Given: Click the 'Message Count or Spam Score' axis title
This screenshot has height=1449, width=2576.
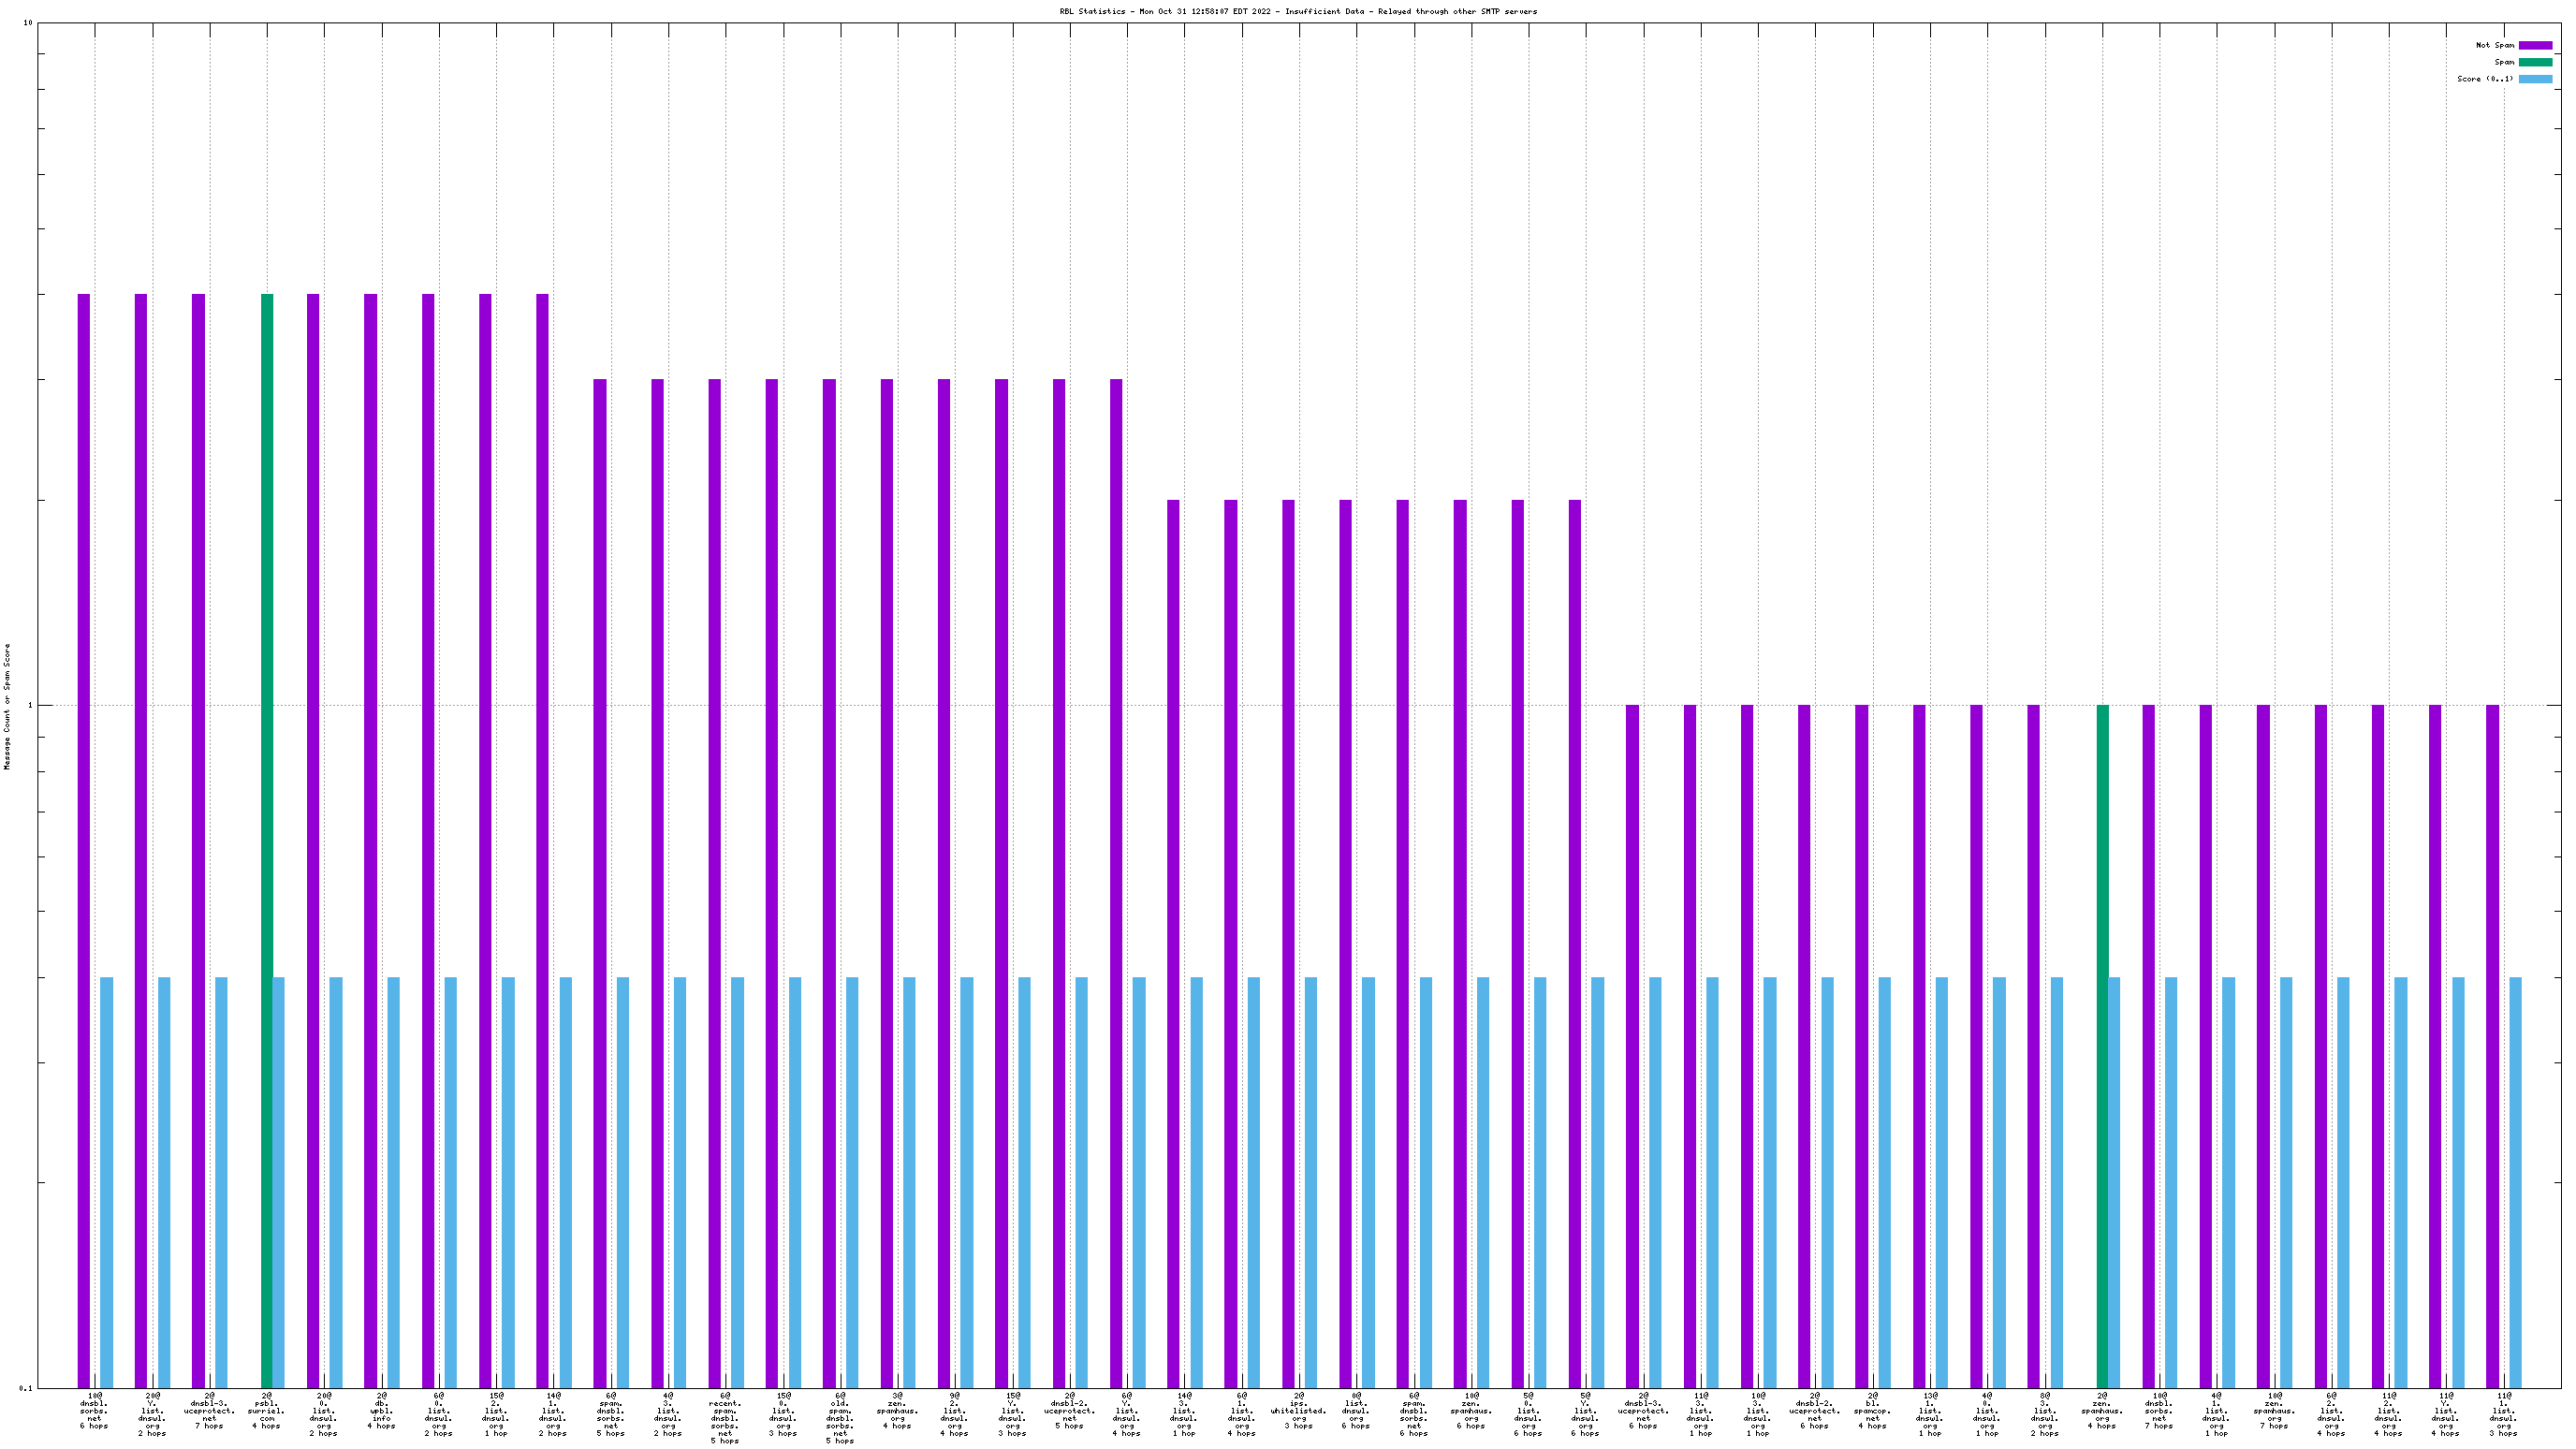Looking at the screenshot, I should point(7,706).
